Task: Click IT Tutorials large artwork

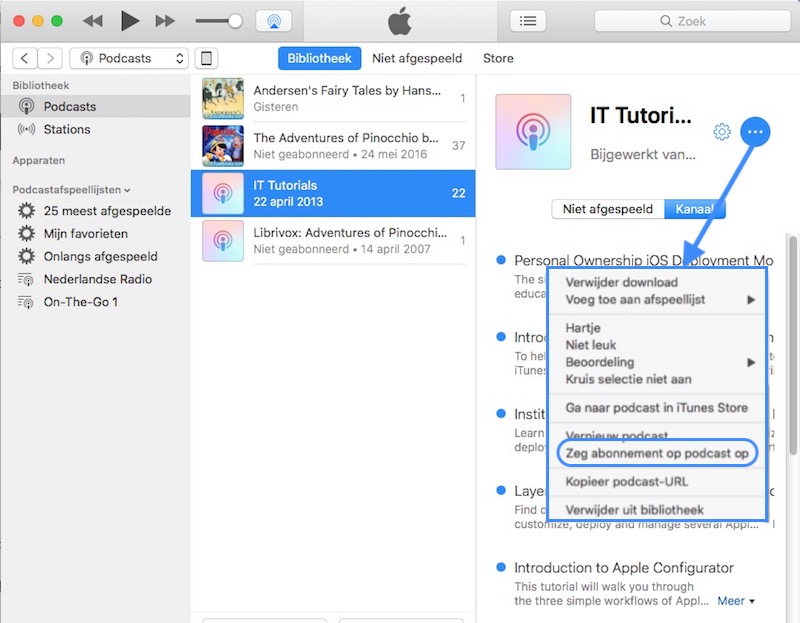Action: click(x=533, y=132)
